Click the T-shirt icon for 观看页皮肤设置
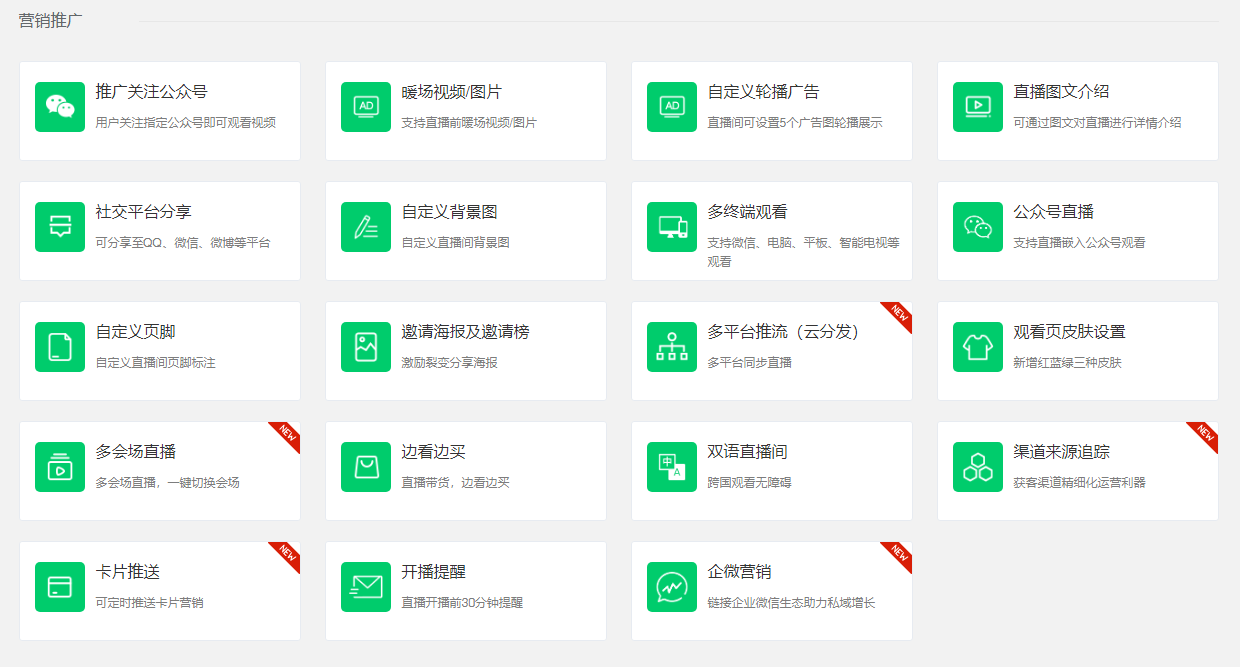The image size is (1240, 667). [978, 347]
